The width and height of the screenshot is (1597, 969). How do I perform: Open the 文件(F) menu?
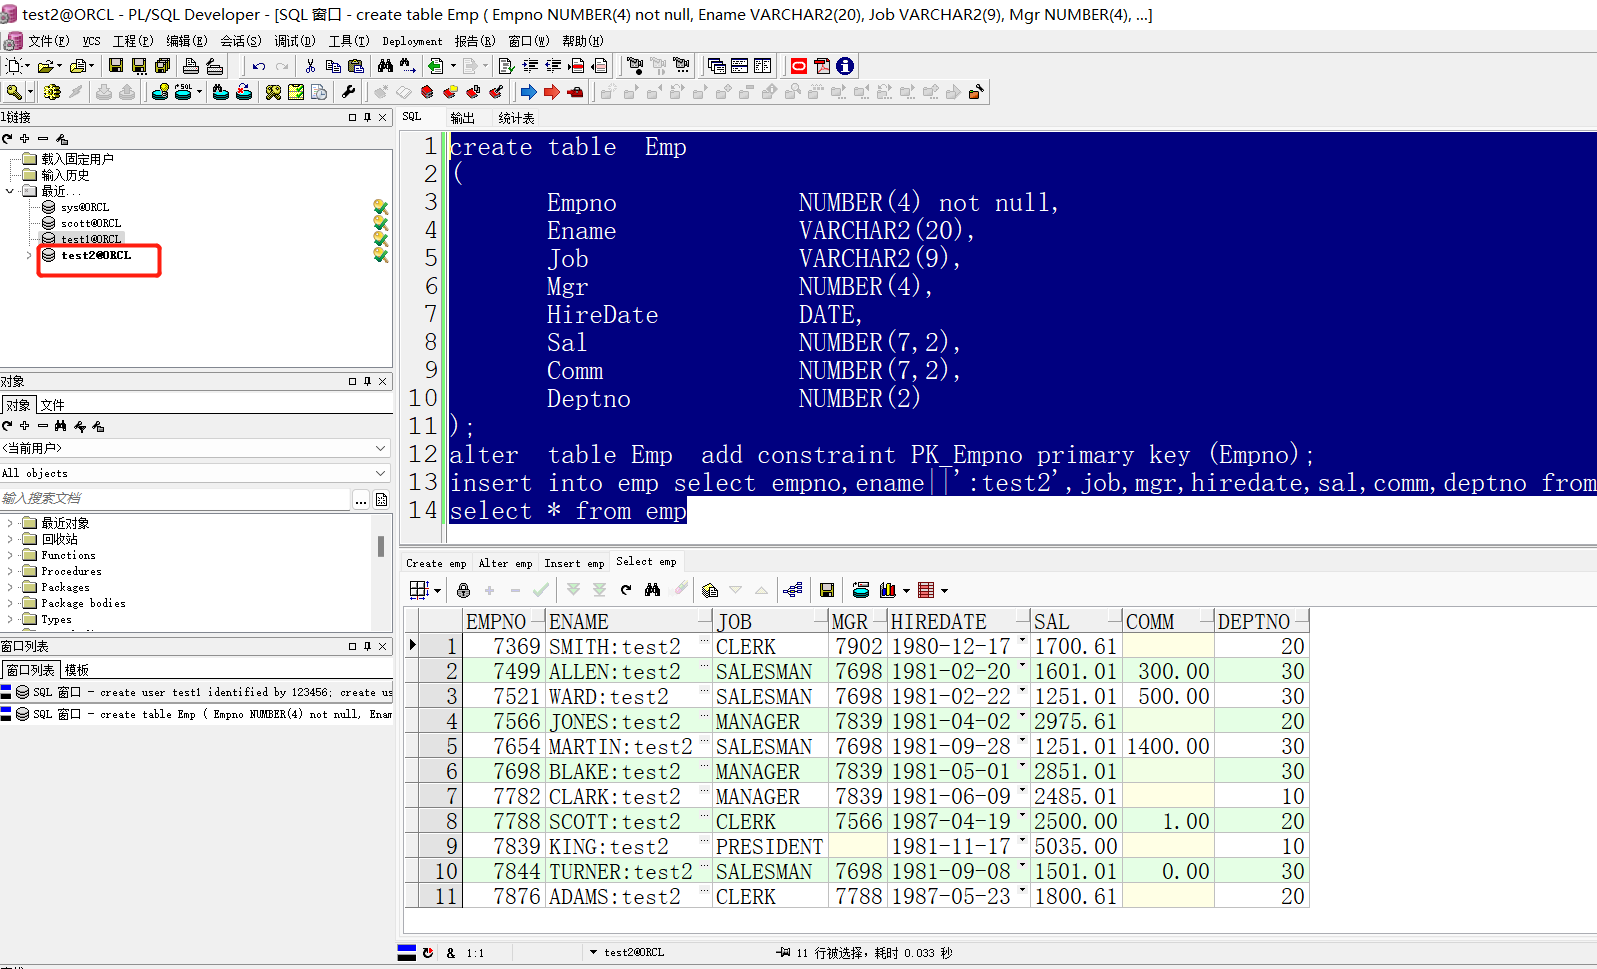(49, 41)
